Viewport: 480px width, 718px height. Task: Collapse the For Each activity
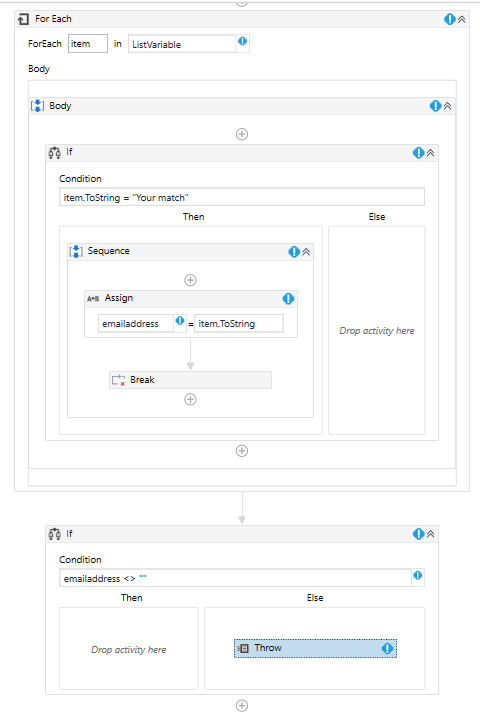tap(462, 19)
